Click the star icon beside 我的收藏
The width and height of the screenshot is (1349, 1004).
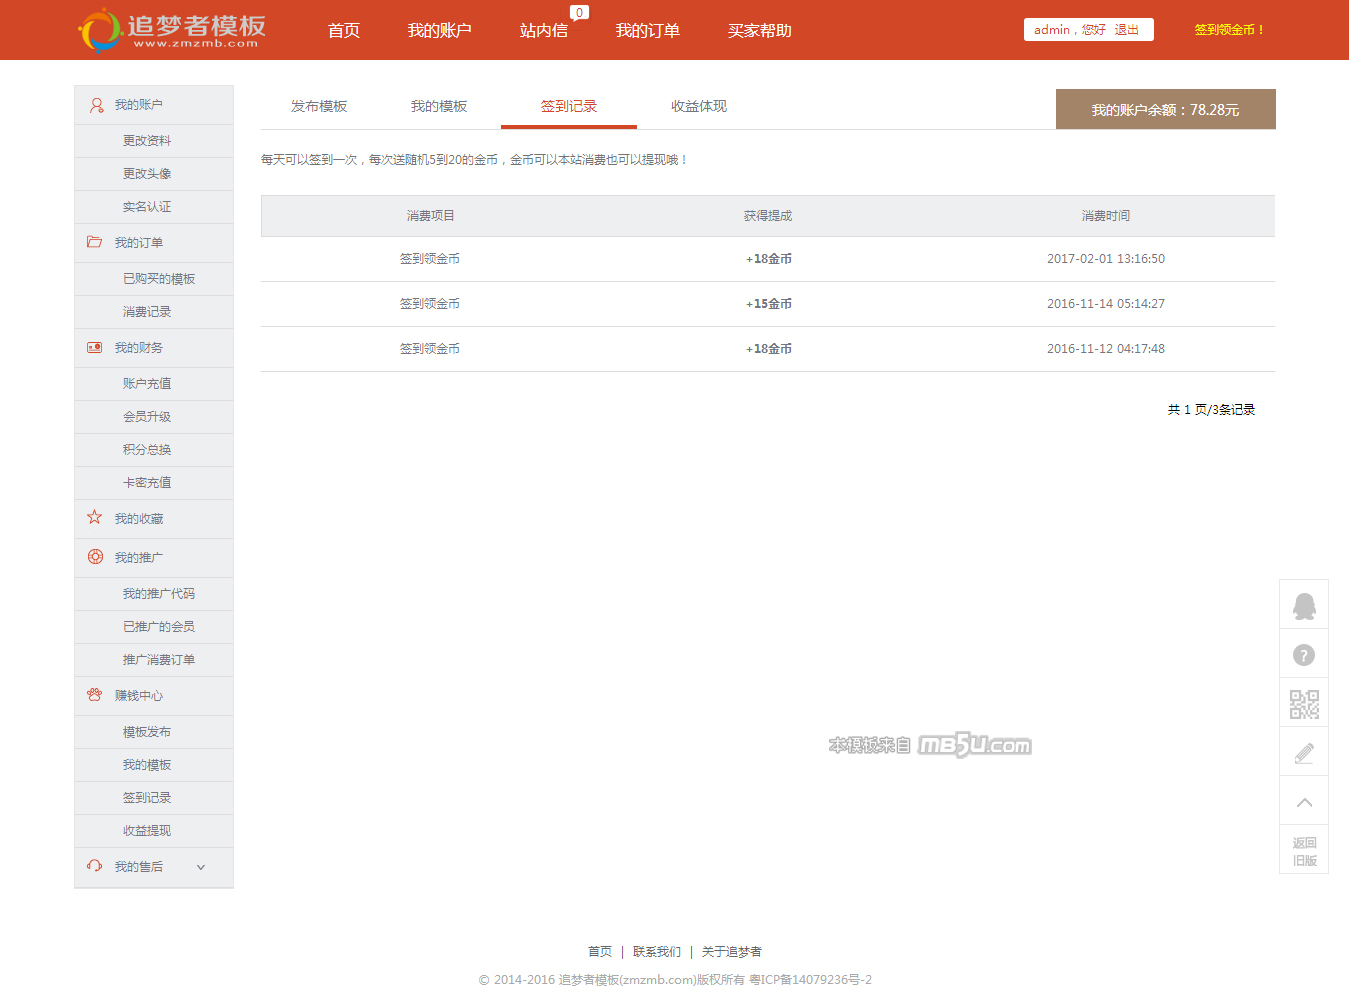coord(95,518)
